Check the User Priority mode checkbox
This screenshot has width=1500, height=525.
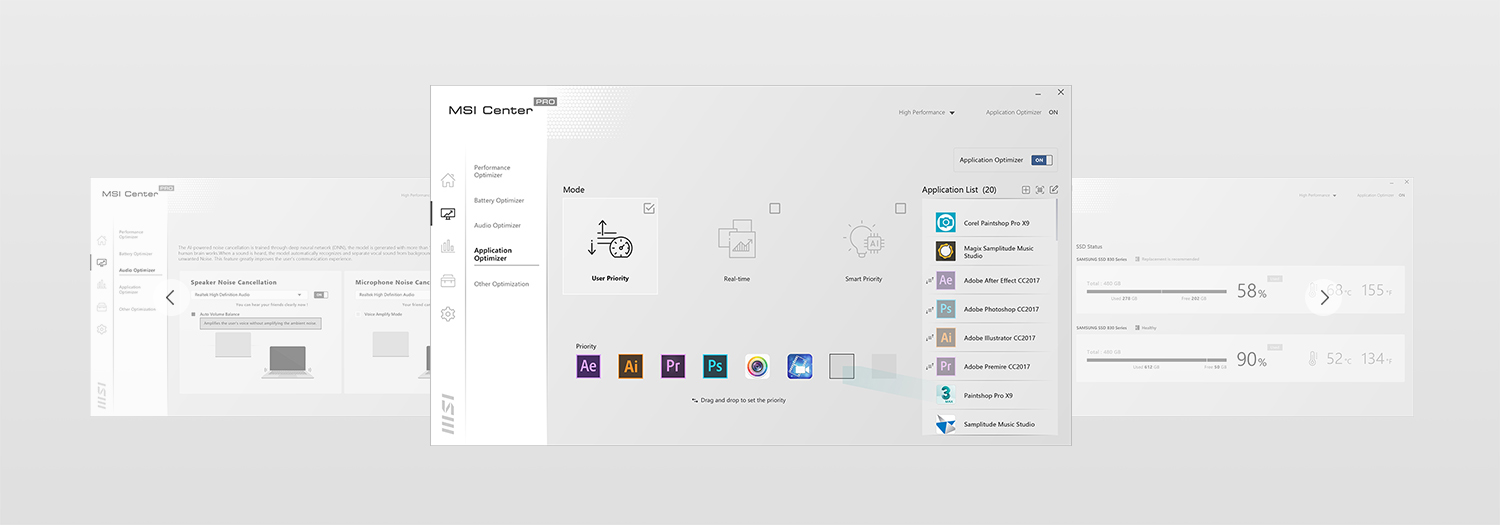[x=649, y=208]
